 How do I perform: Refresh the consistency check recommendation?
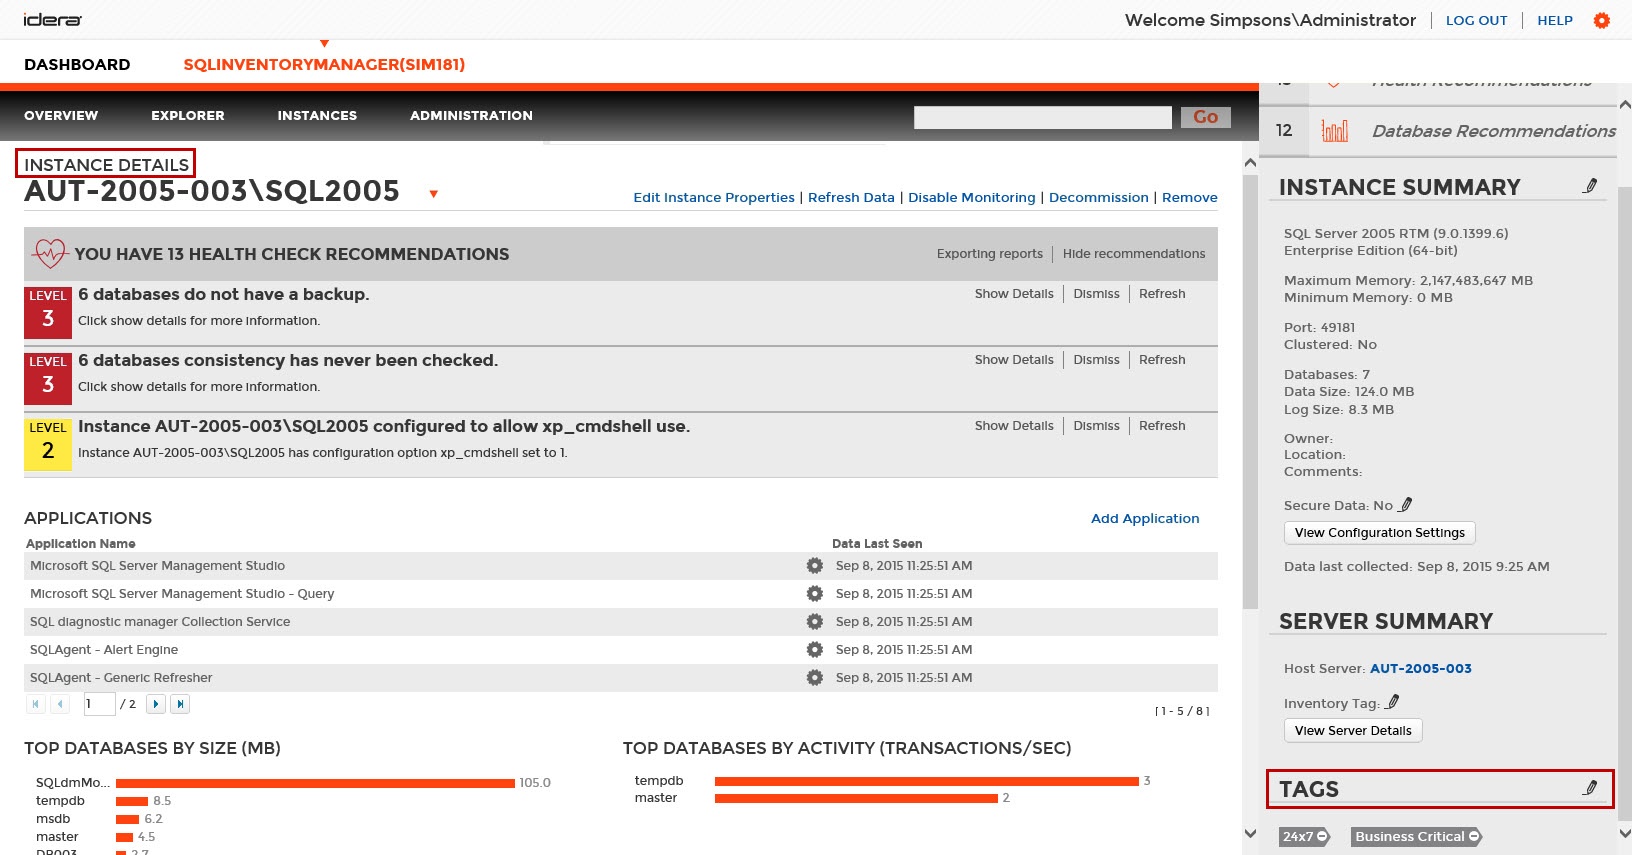[x=1162, y=360]
